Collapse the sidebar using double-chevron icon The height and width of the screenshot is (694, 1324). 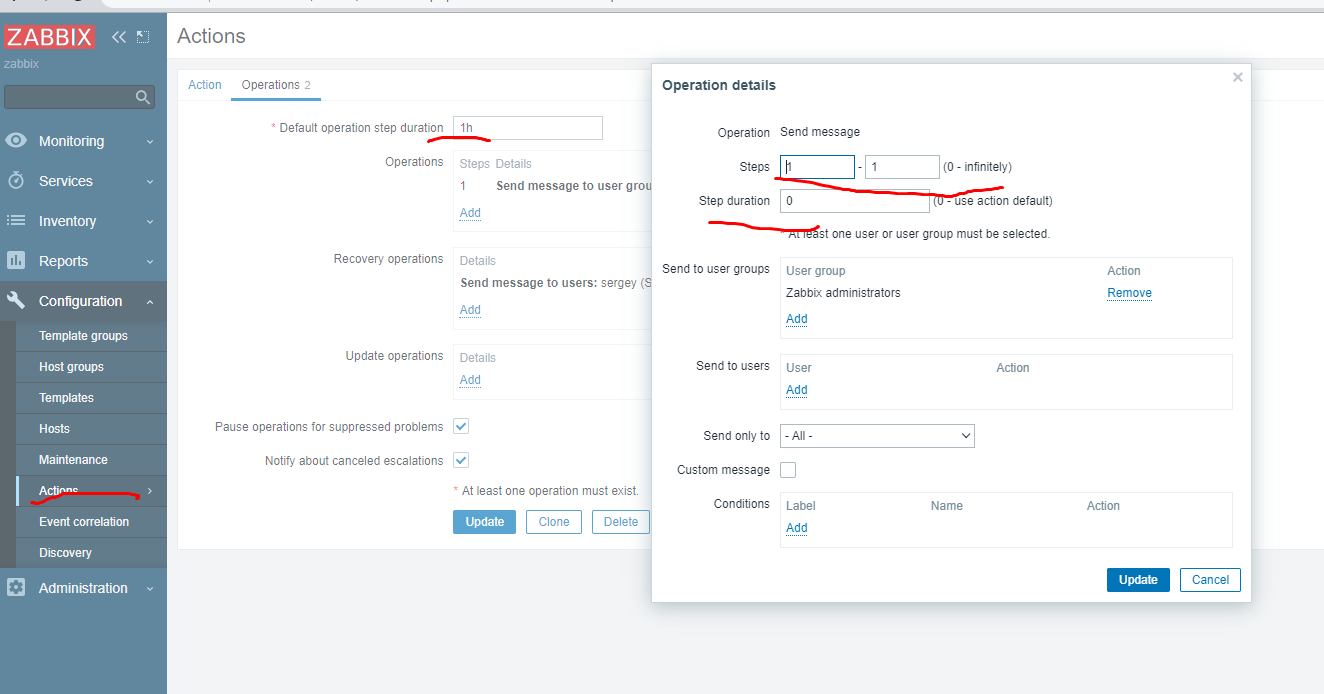click(x=119, y=37)
